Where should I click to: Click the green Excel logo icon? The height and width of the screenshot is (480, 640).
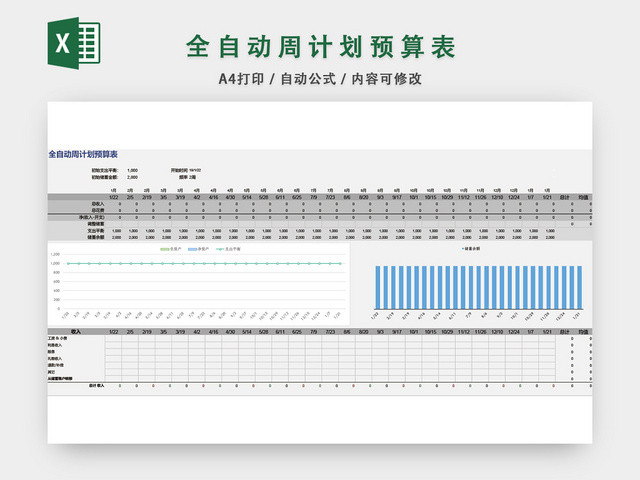click(74, 43)
